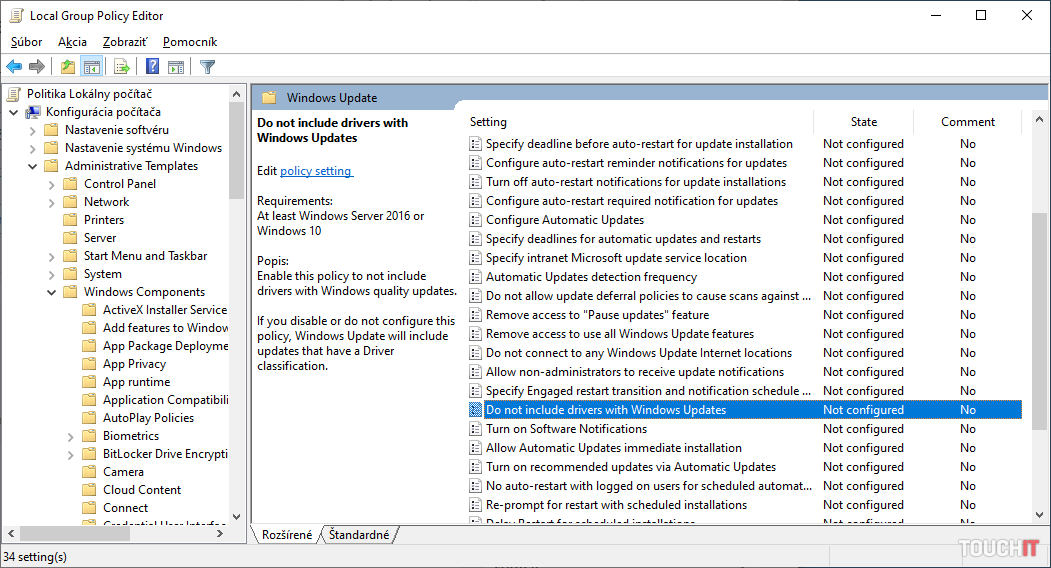Click the 'policy setting' edit link

[x=316, y=171]
